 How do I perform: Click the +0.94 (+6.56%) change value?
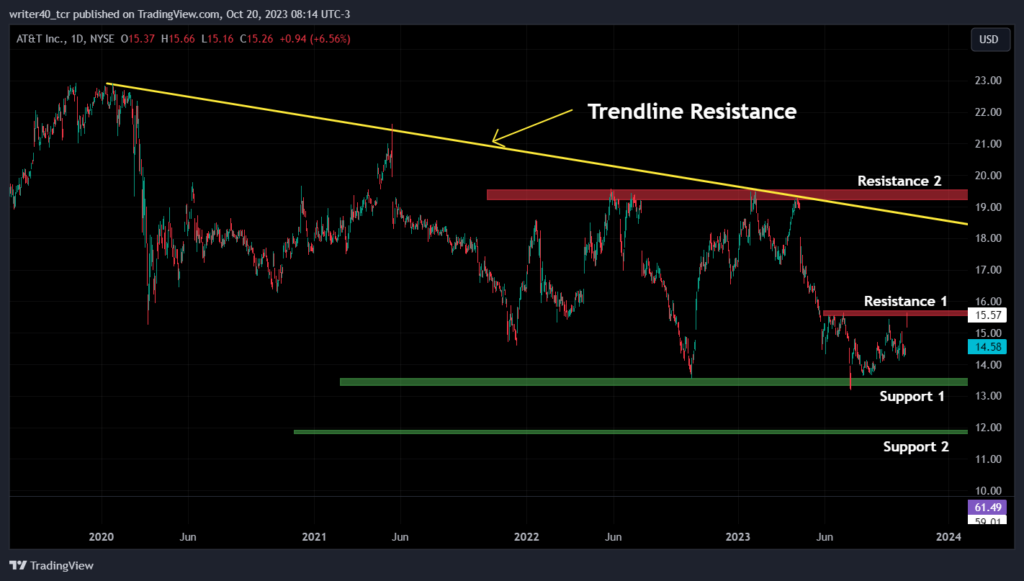tap(315, 39)
